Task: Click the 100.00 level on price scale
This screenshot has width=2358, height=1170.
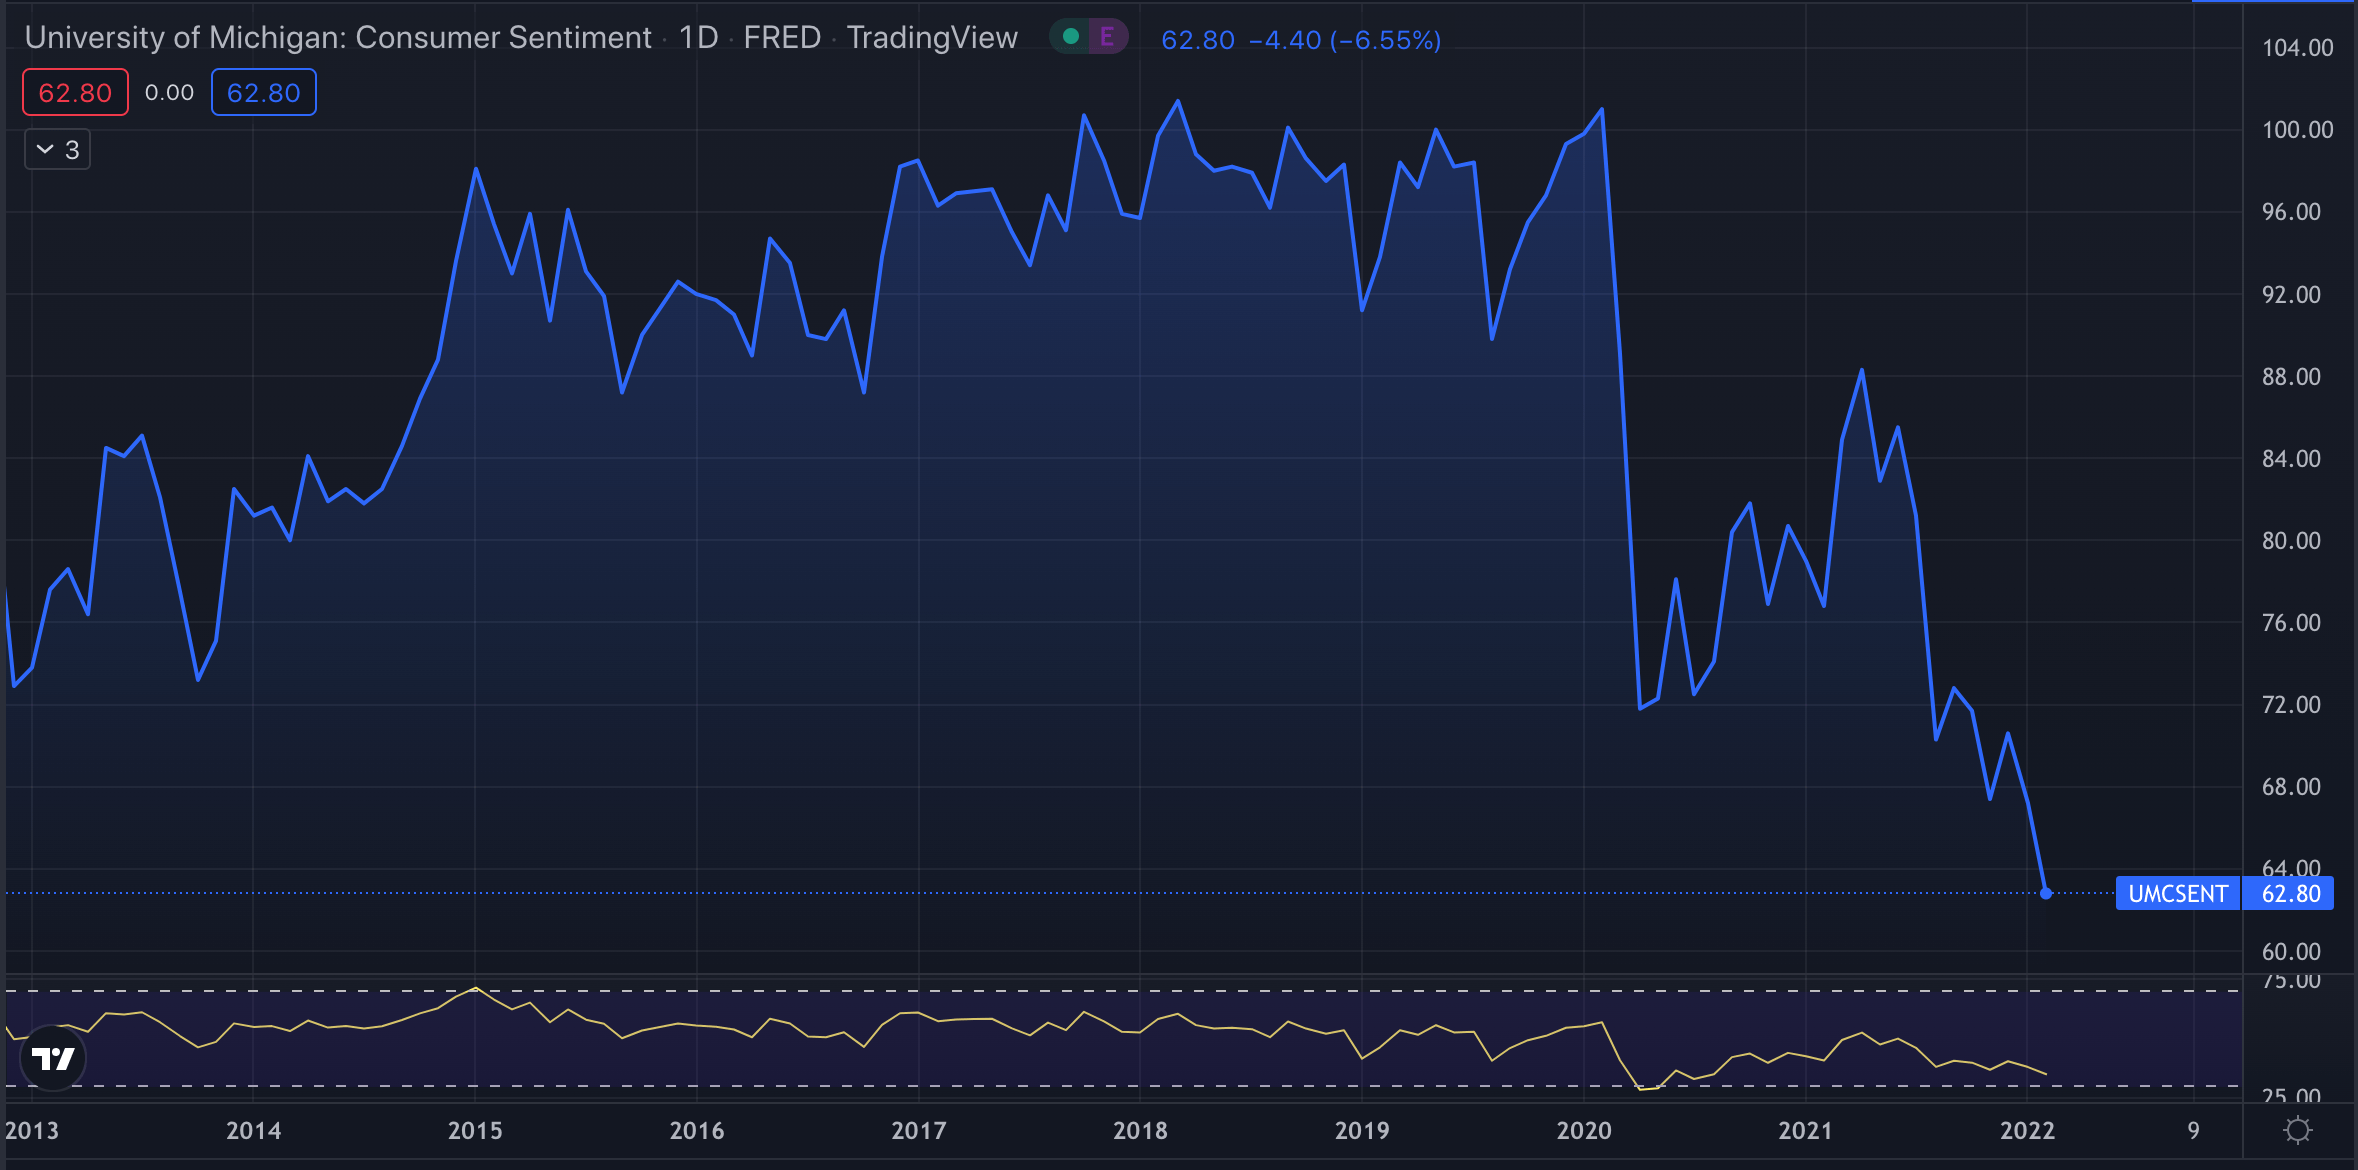Action: click(x=2297, y=129)
